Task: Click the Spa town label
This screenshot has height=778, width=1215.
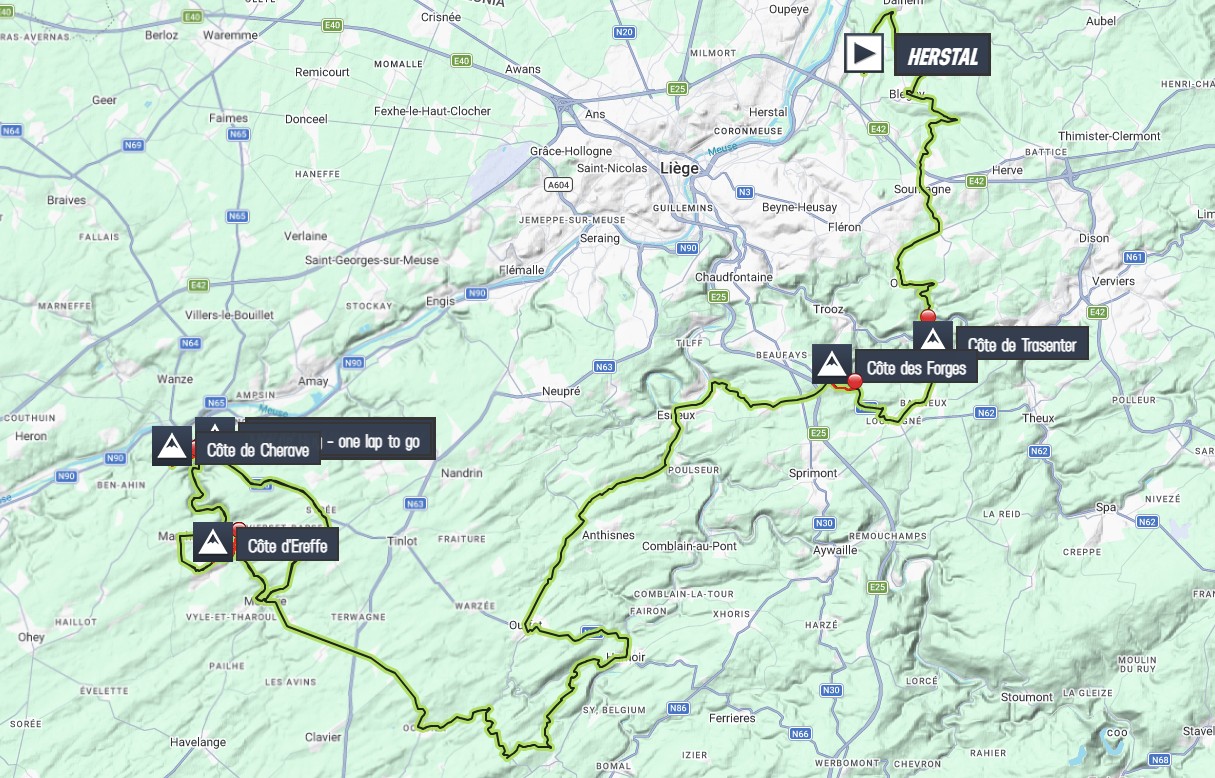Action: pyautogui.click(x=1105, y=507)
